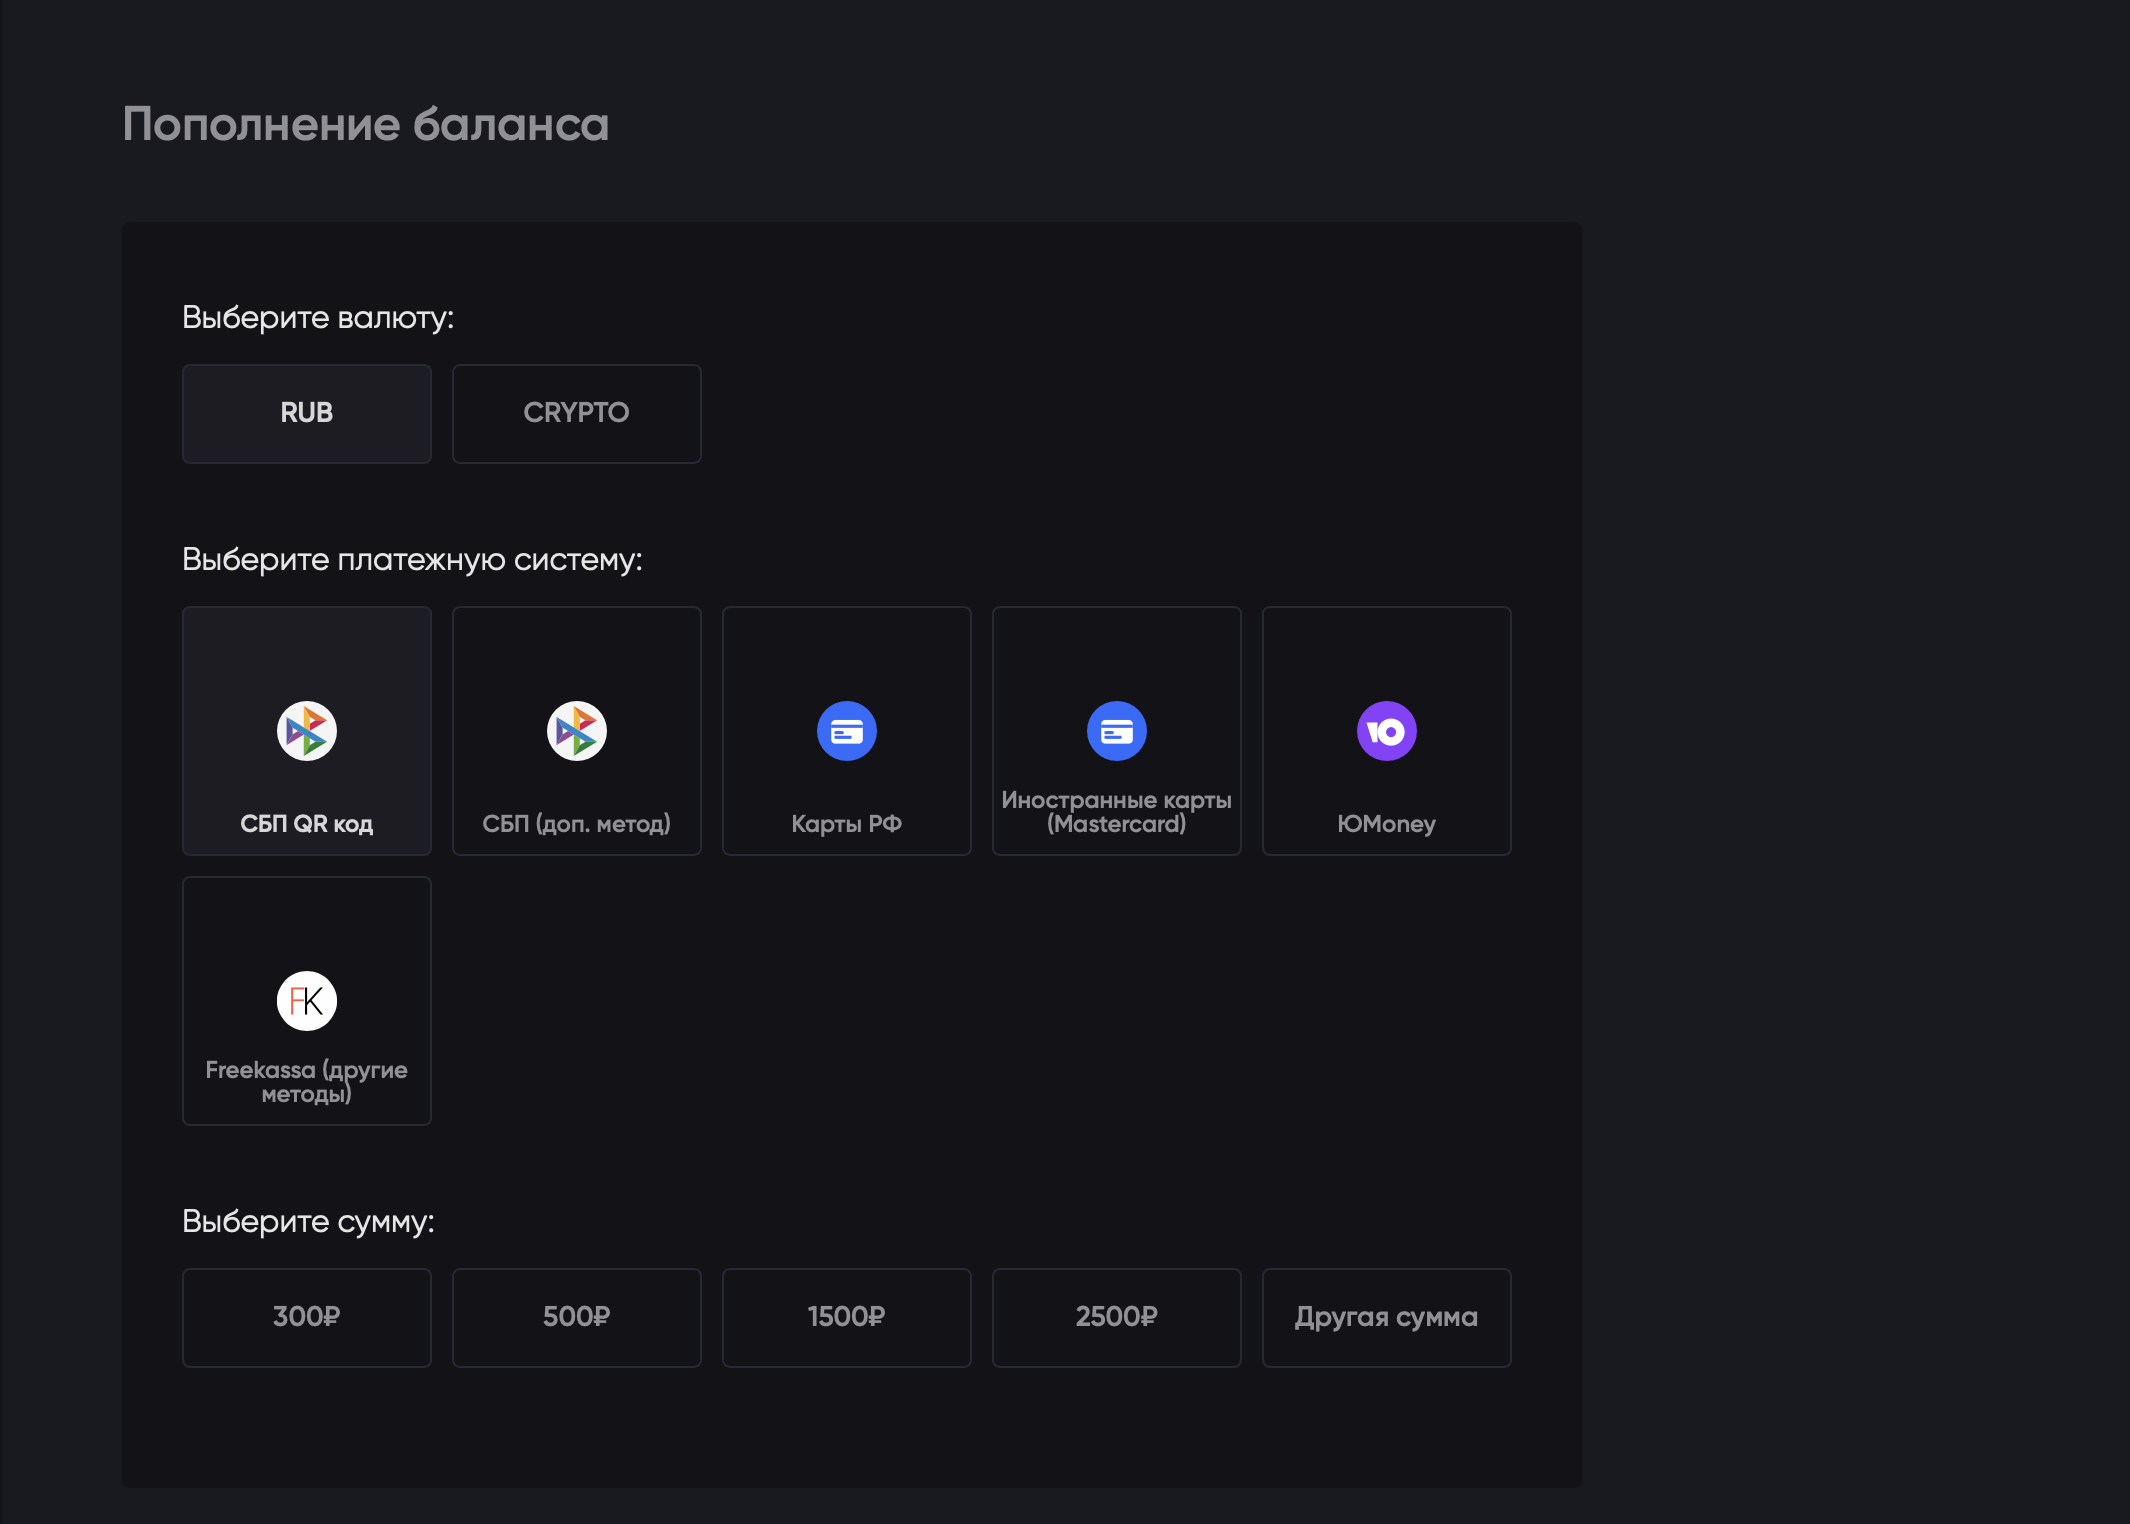
Task: Select the 2500₽ amount option
Action: click(1117, 1317)
